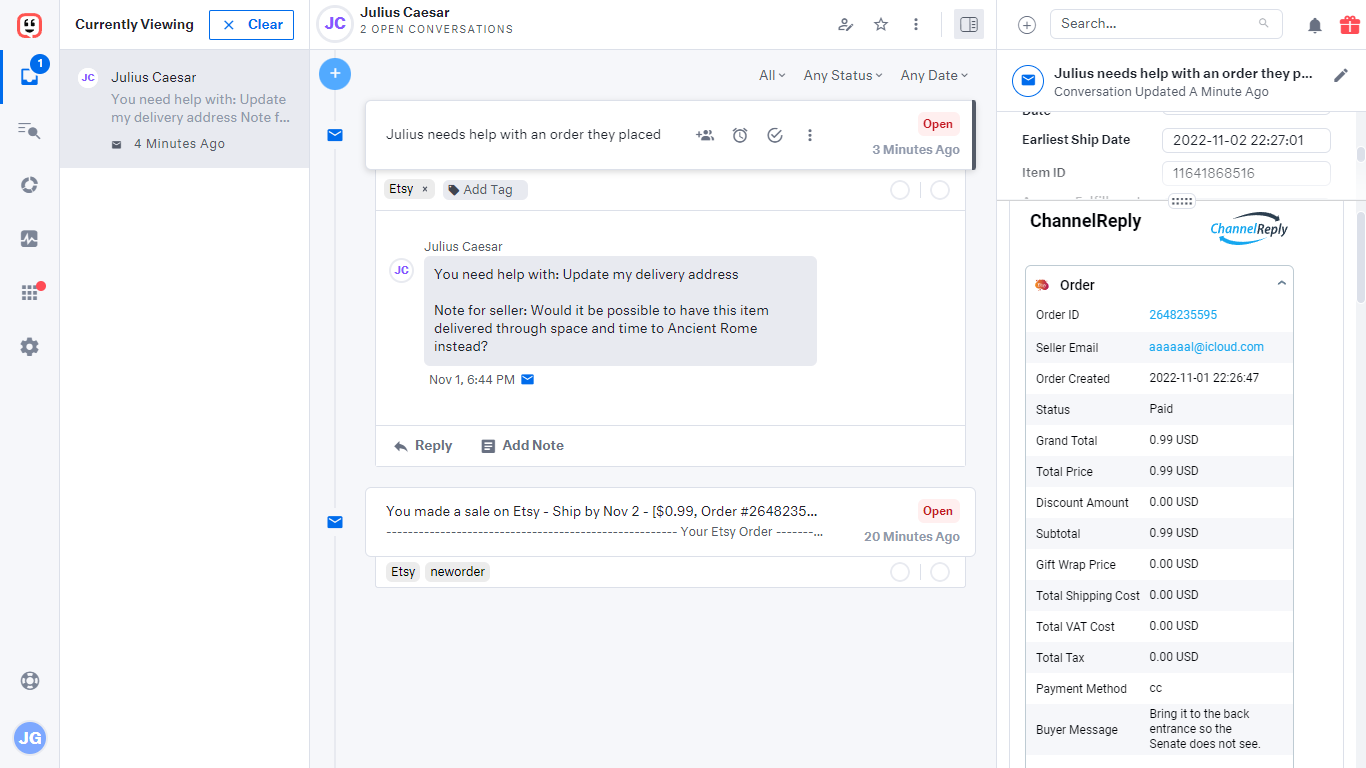The image size is (1366, 768).
Task: Toggle second circle on neworder tag row
Action: (940, 572)
